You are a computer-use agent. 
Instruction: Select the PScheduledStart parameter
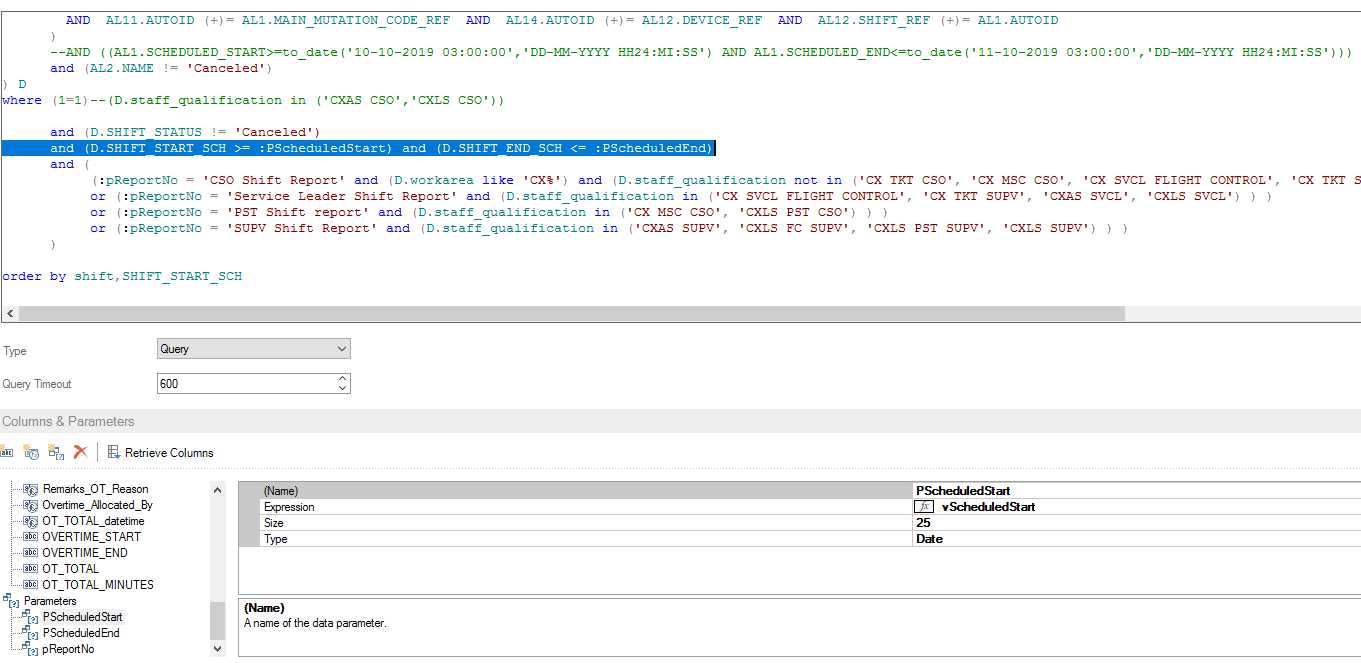[82, 617]
